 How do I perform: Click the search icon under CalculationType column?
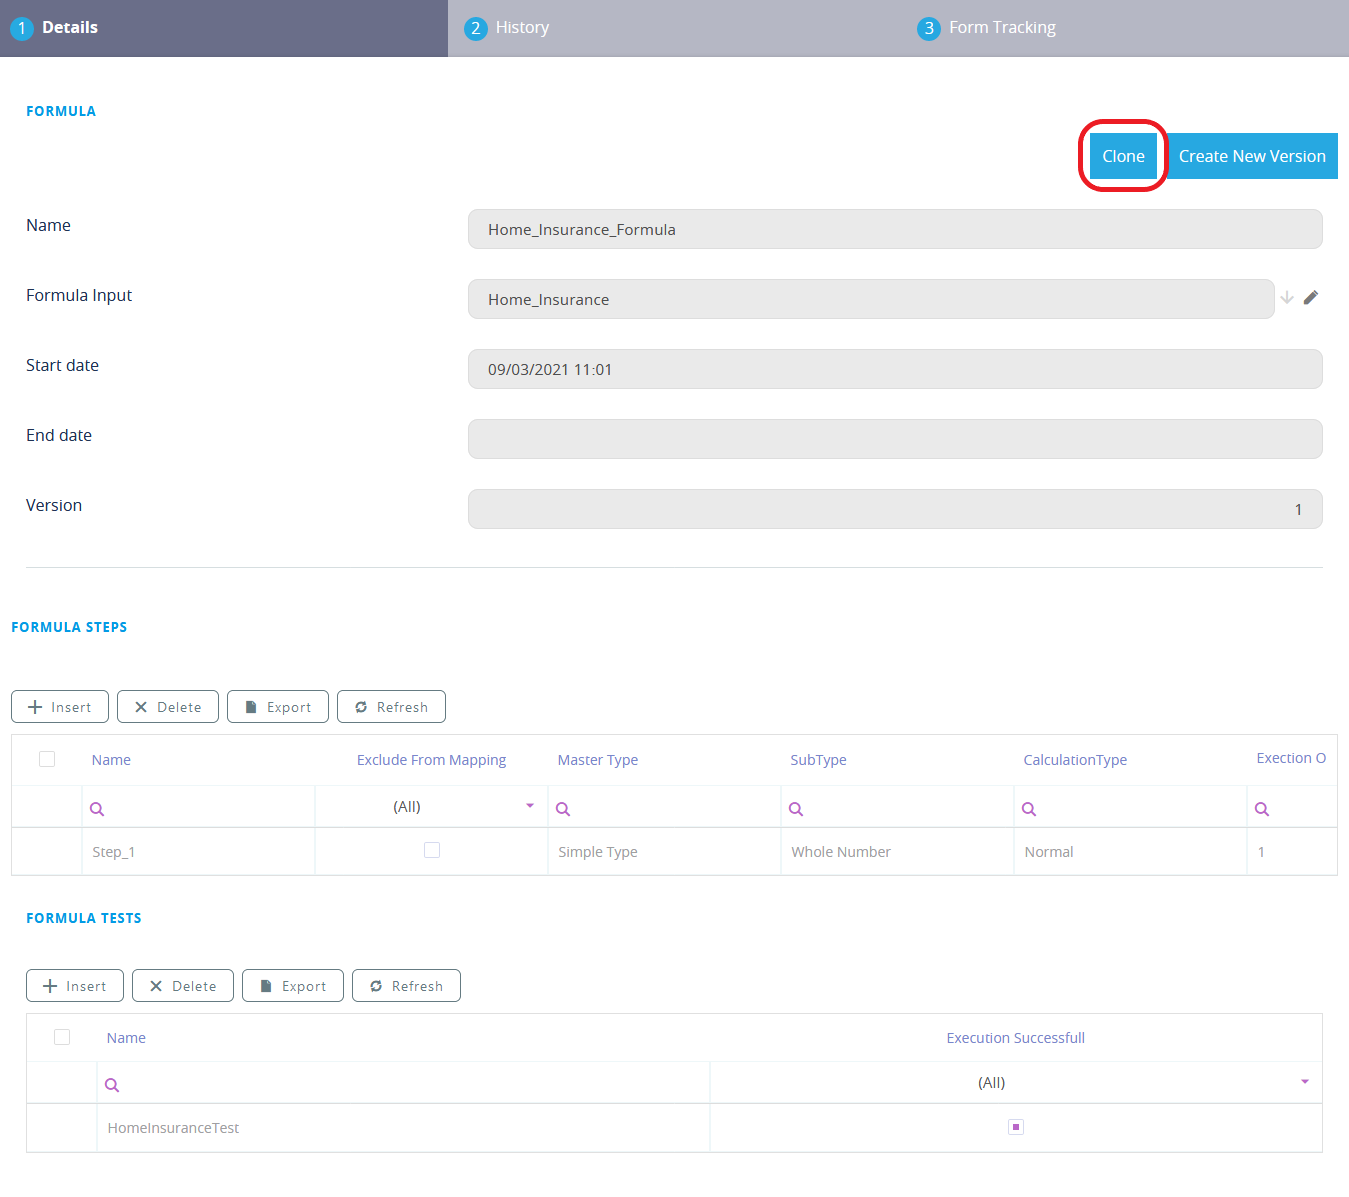[1029, 809]
